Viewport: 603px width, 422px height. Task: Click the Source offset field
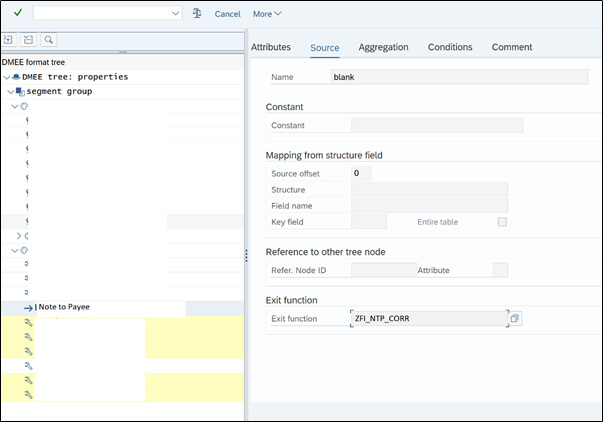pyautogui.click(x=361, y=173)
